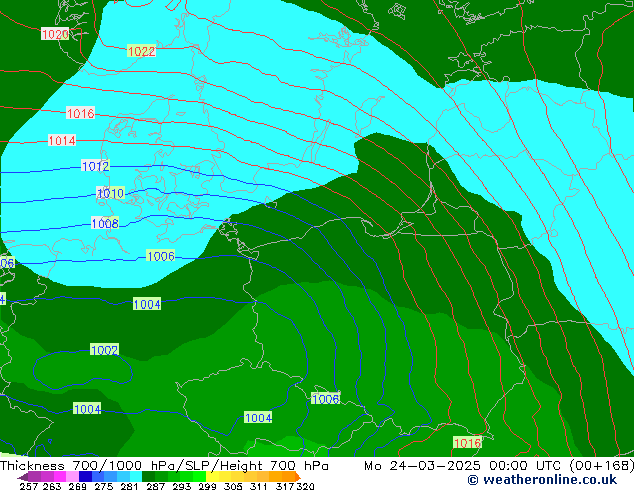Click the 1010 isobar label
The height and width of the screenshot is (490, 634).
pos(110,193)
